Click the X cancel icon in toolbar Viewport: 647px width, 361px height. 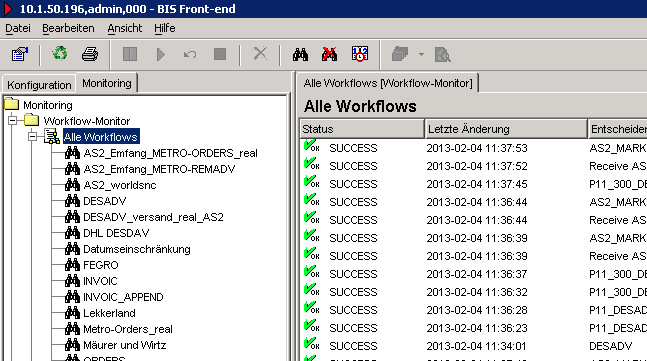click(x=260, y=54)
